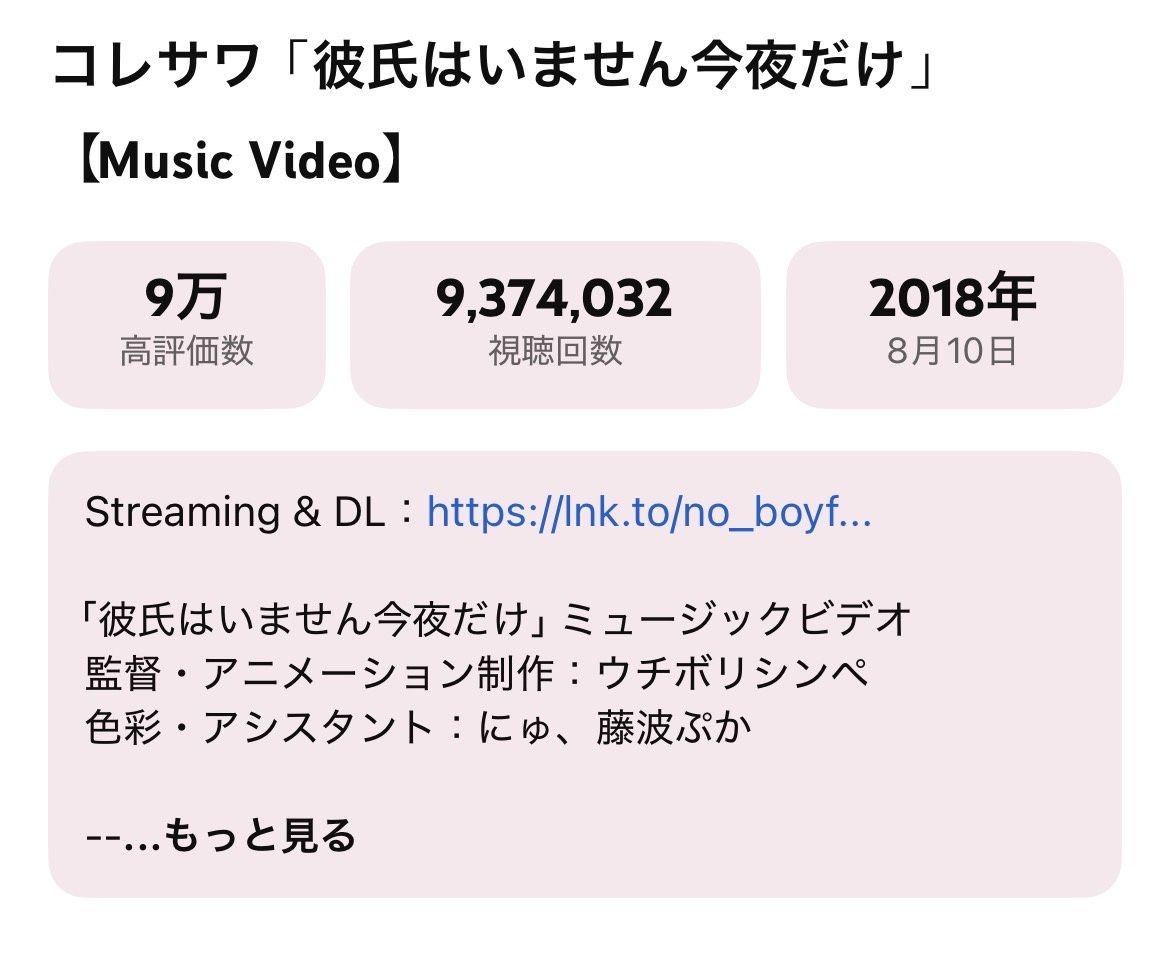Tap the コレサワ video title line
Viewport: 1170px width, 959px height.
[494, 66]
